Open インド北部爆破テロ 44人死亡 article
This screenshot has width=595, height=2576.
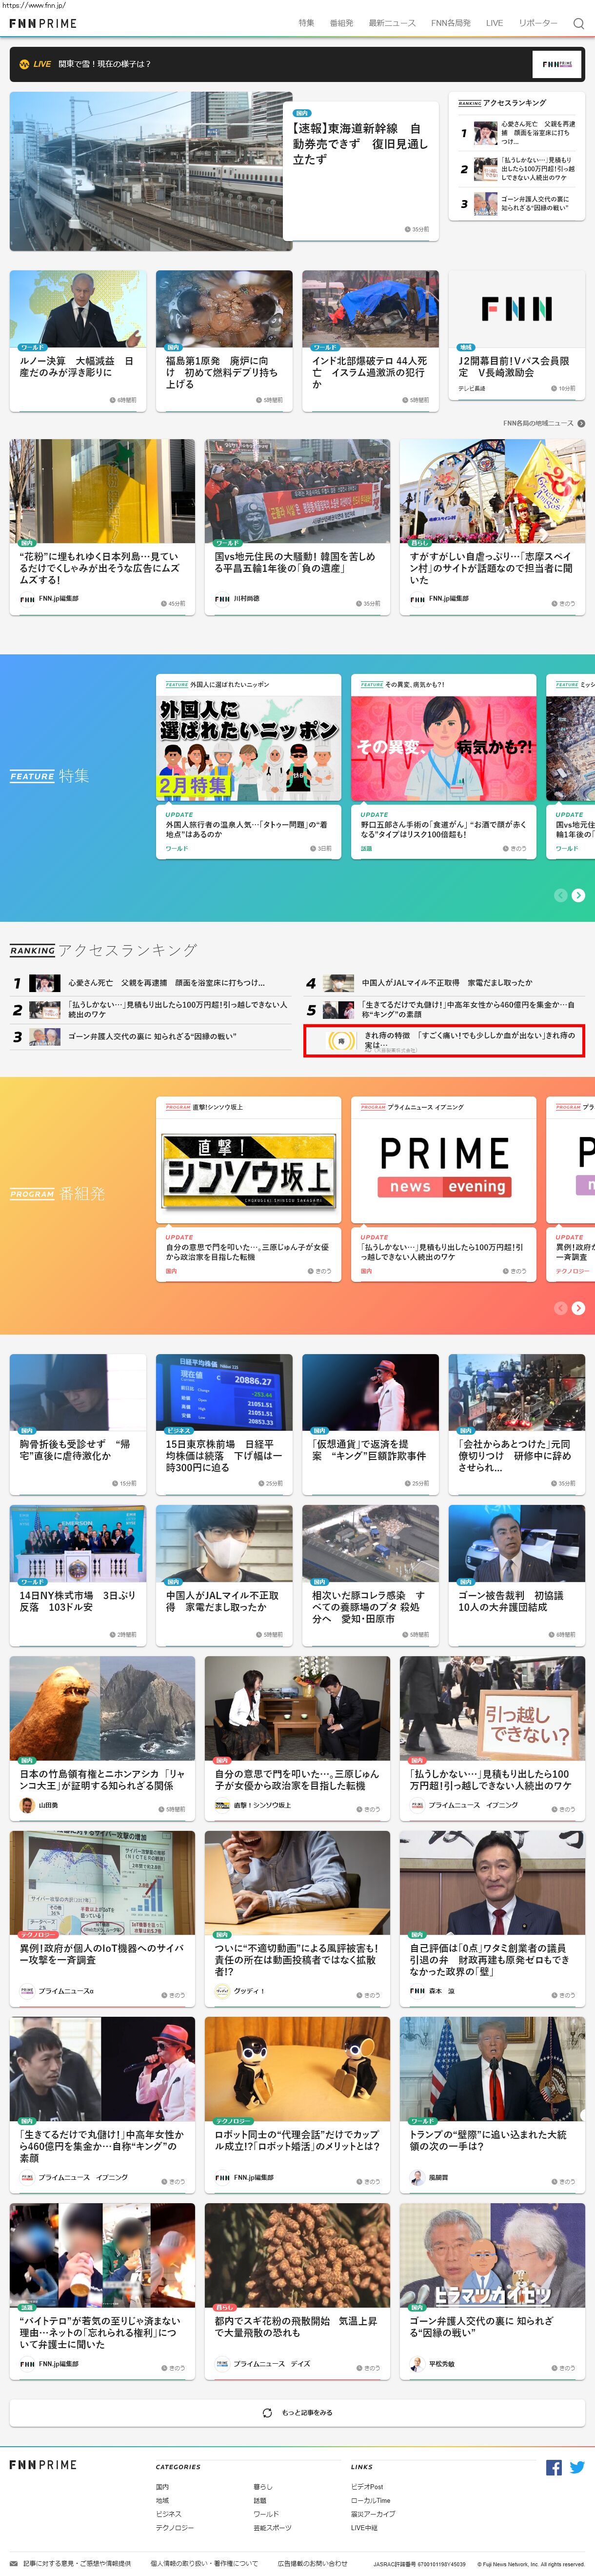pos(370,340)
